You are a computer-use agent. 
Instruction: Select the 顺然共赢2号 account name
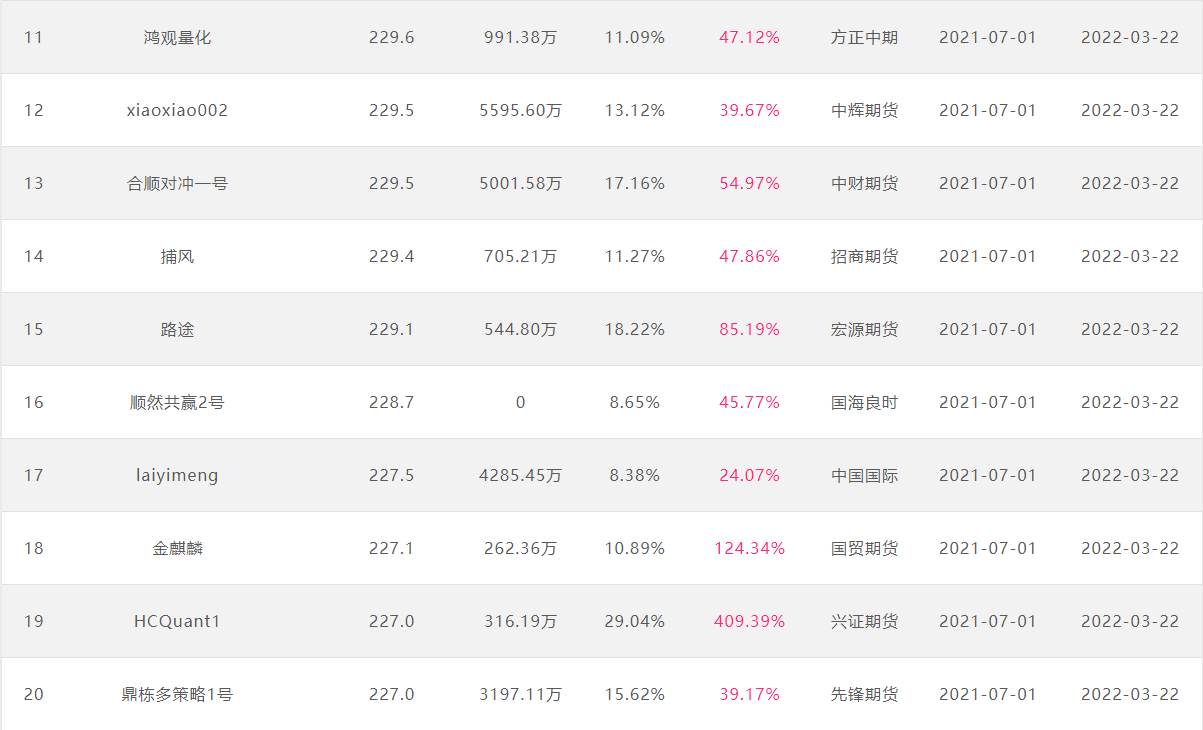(x=177, y=403)
